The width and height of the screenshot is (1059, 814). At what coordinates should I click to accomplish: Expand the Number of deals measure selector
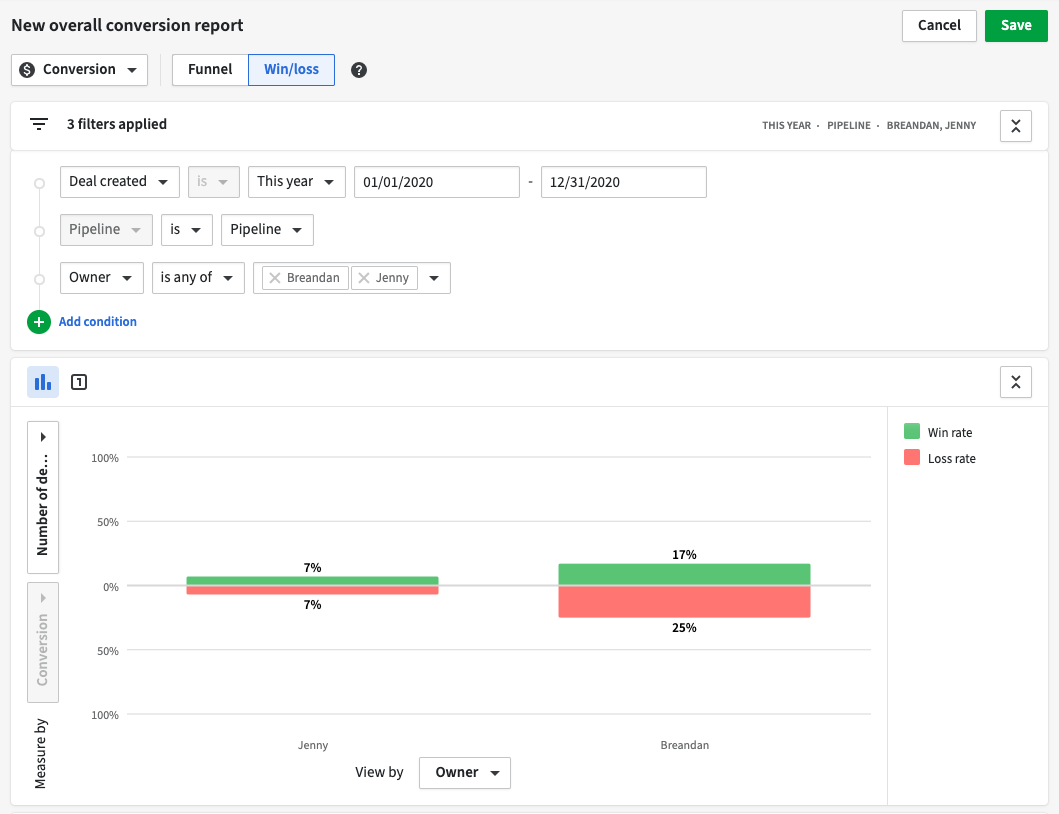click(x=43, y=497)
